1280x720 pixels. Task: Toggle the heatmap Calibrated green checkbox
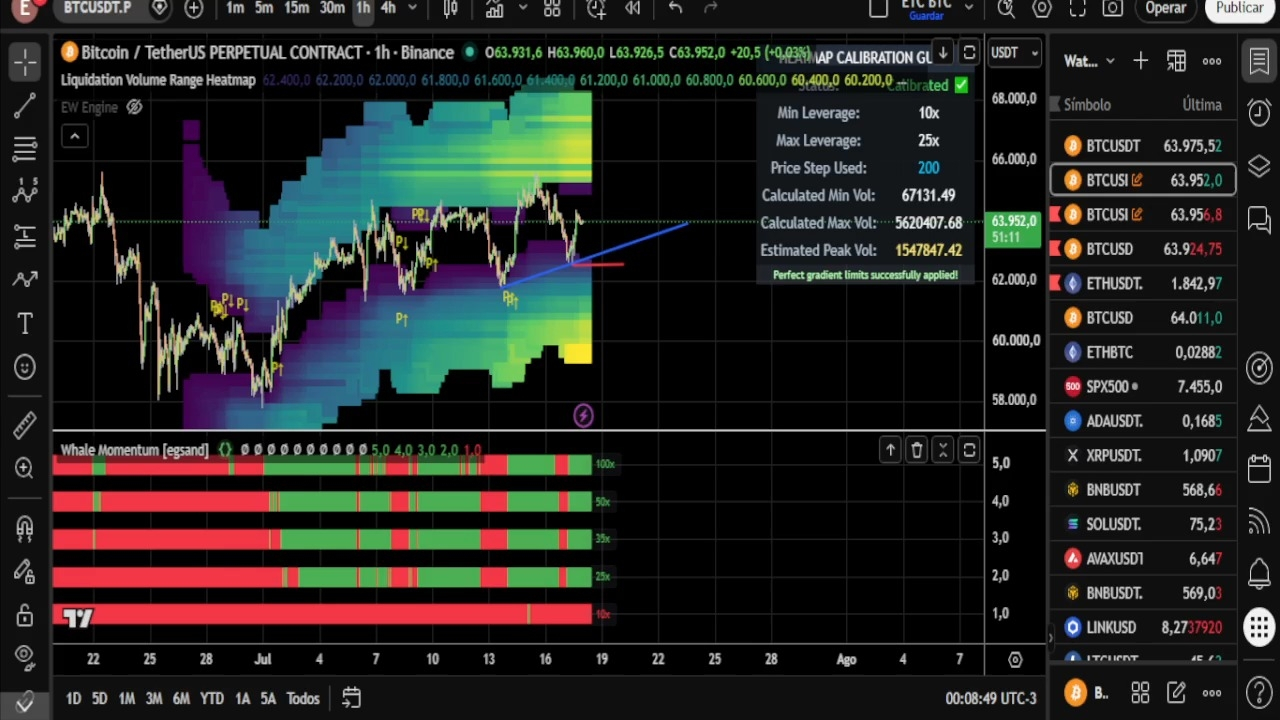961,85
